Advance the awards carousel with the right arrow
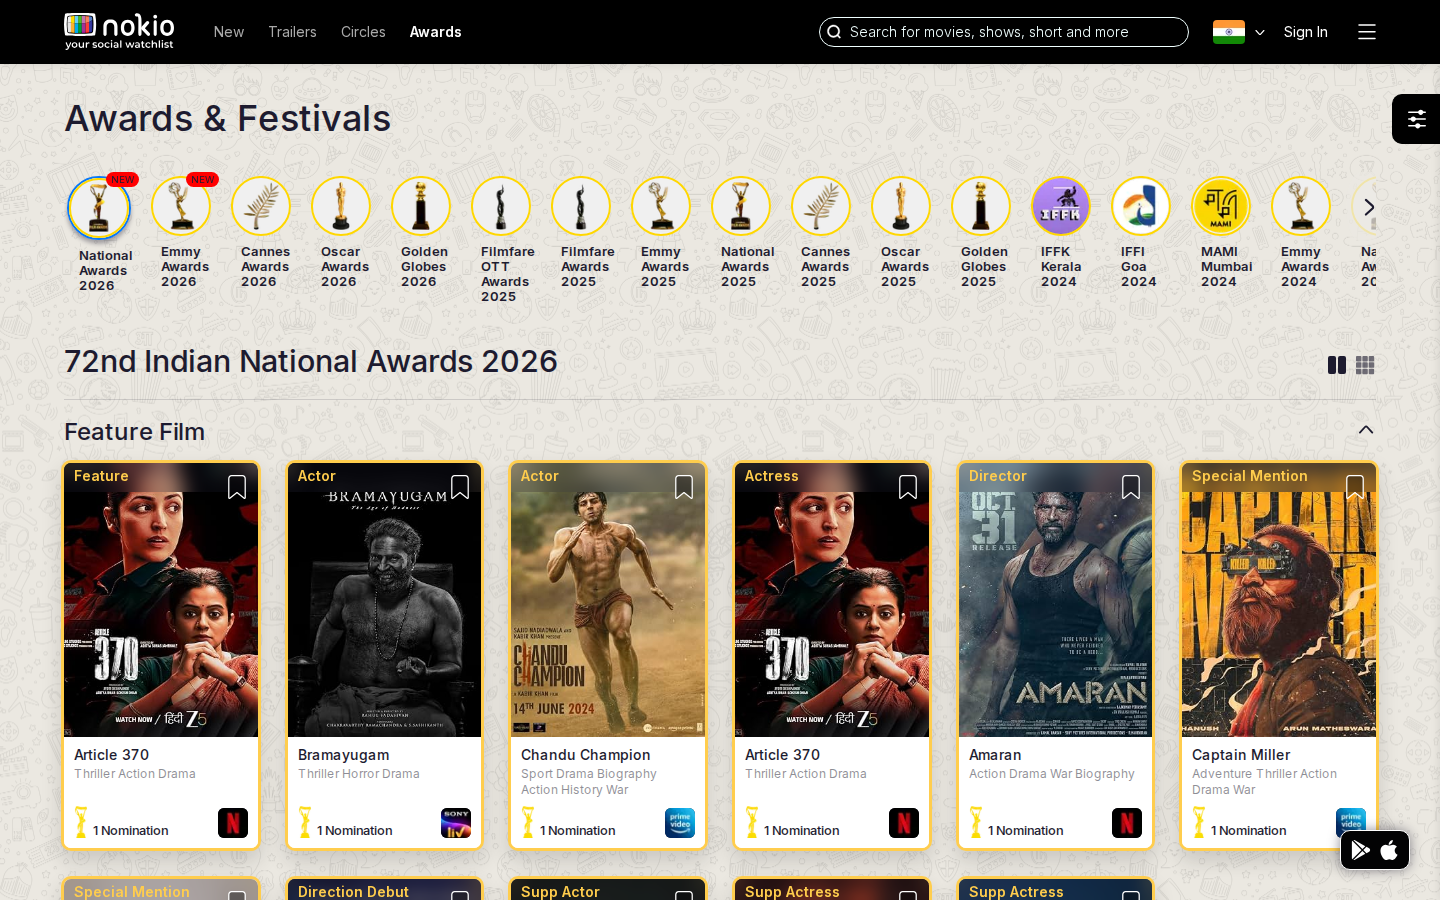 click(1369, 207)
